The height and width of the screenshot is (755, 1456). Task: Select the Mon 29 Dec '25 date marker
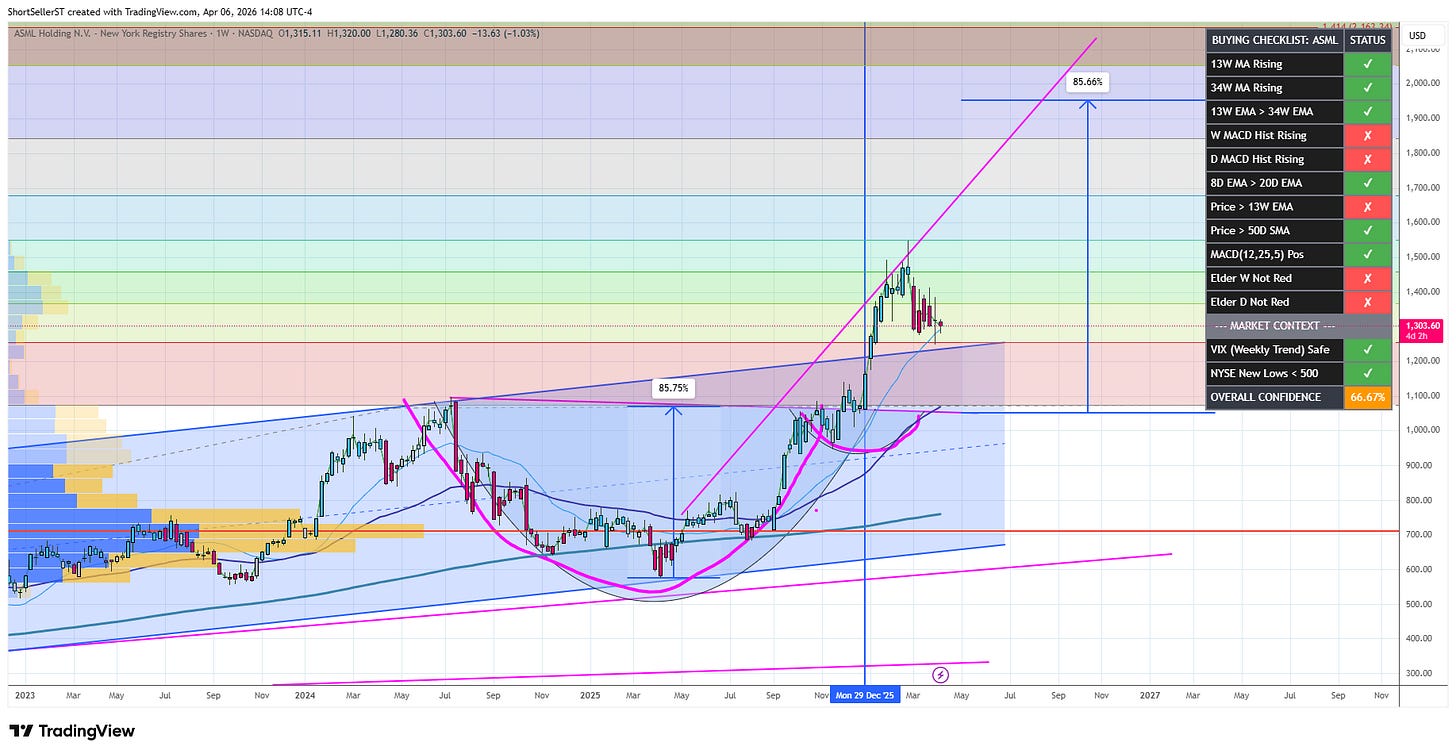(864, 695)
